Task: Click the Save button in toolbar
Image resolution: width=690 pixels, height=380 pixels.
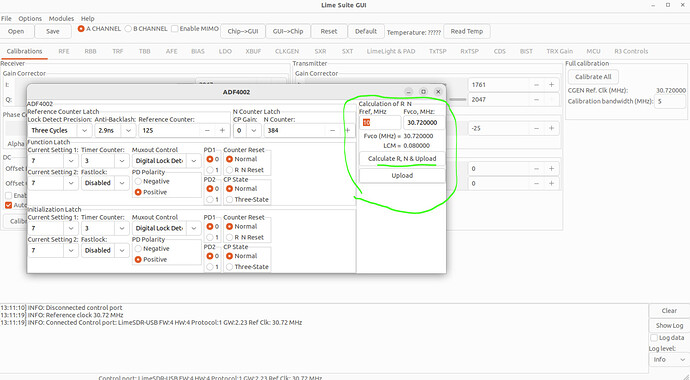Action: (53, 31)
